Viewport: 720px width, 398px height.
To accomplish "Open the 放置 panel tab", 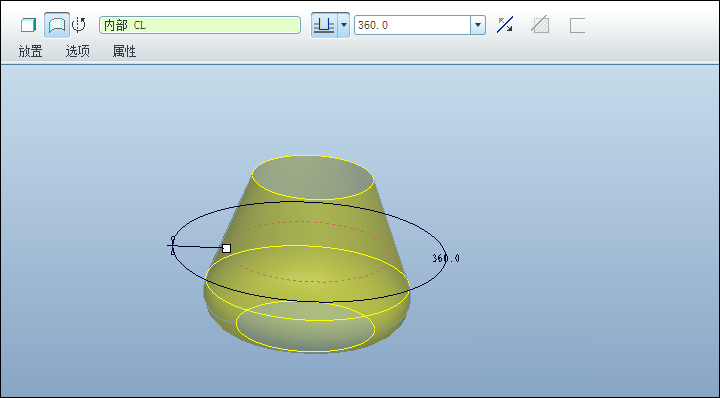I will pos(30,51).
